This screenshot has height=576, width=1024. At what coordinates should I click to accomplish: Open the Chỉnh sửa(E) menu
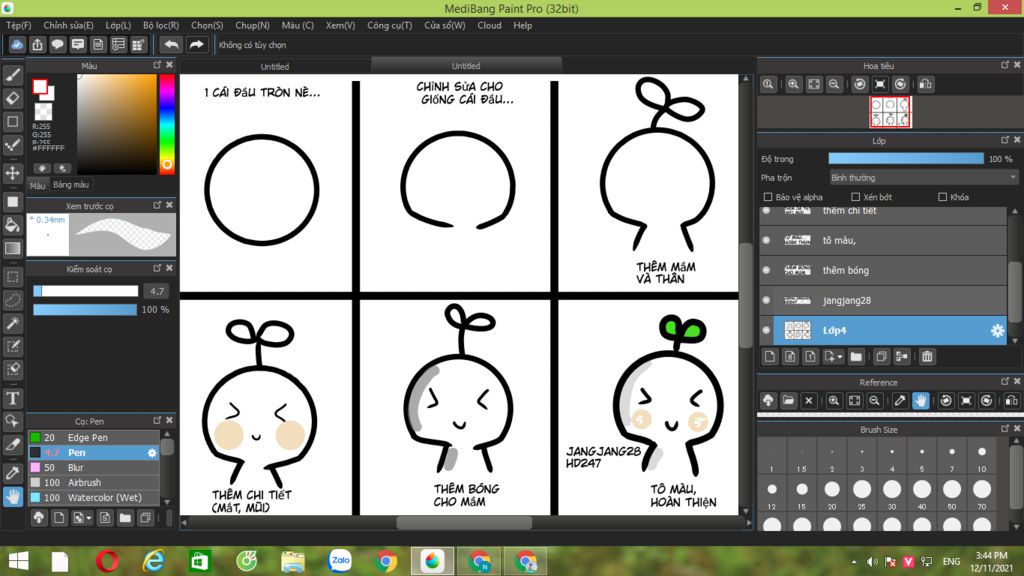click(x=68, y=25)
